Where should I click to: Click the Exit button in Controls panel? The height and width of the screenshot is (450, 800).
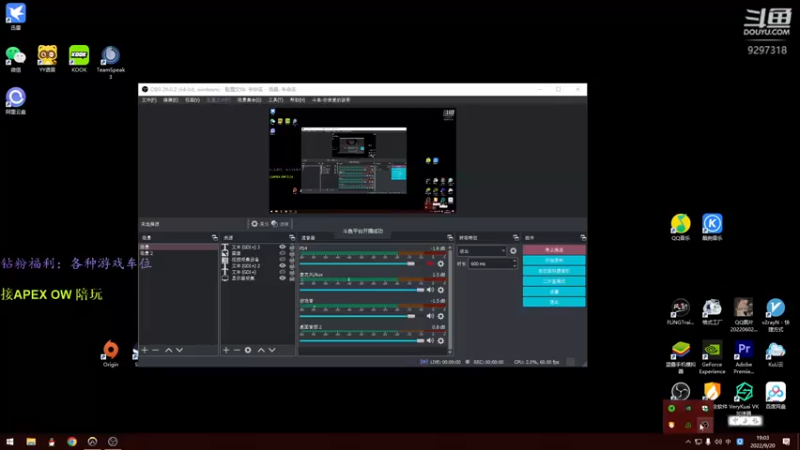click(x=554, y=302)
